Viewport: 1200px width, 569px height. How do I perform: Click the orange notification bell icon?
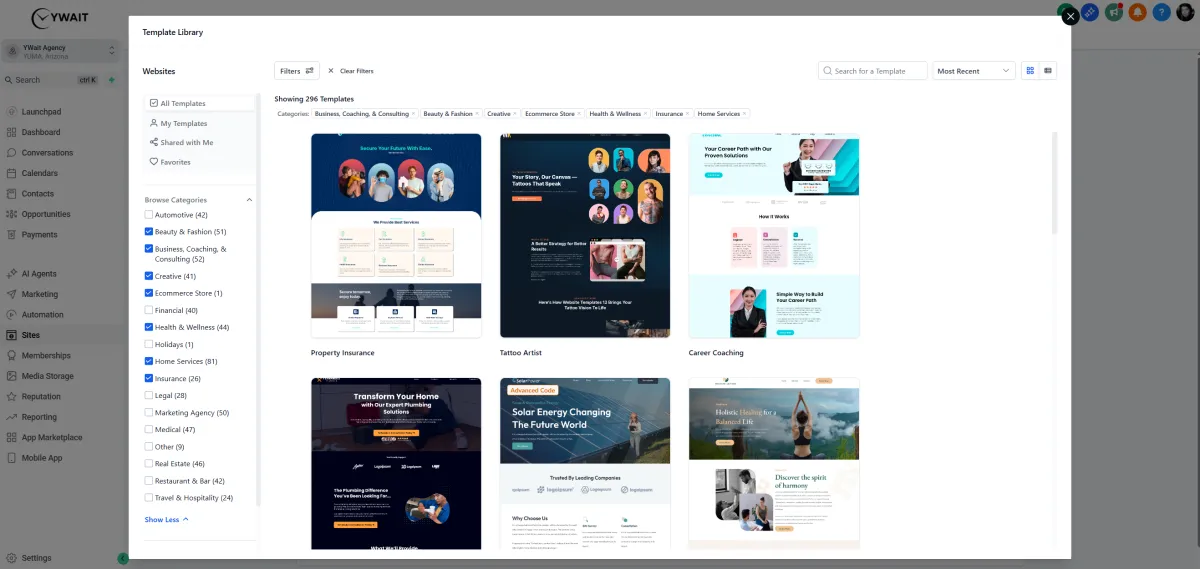1137,12
